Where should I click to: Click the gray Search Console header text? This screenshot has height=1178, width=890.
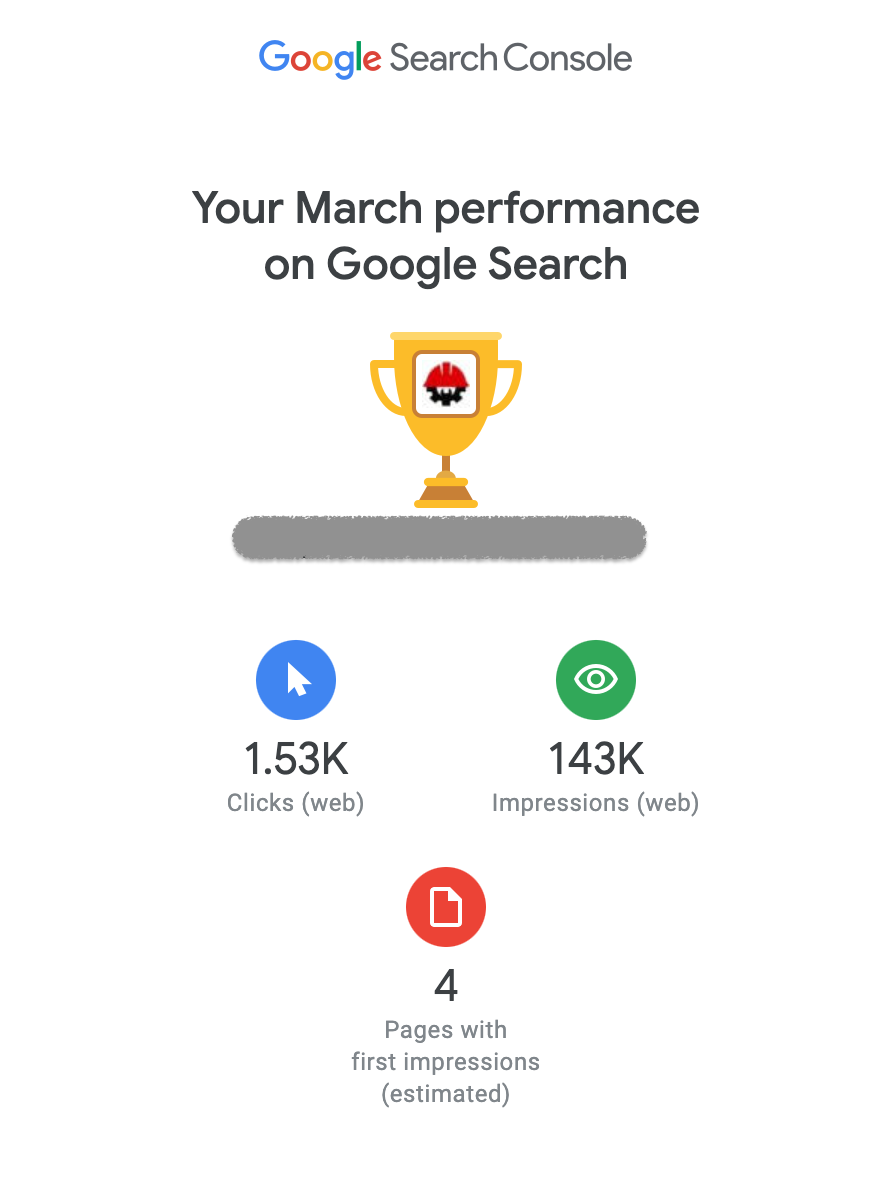[511, 58]
